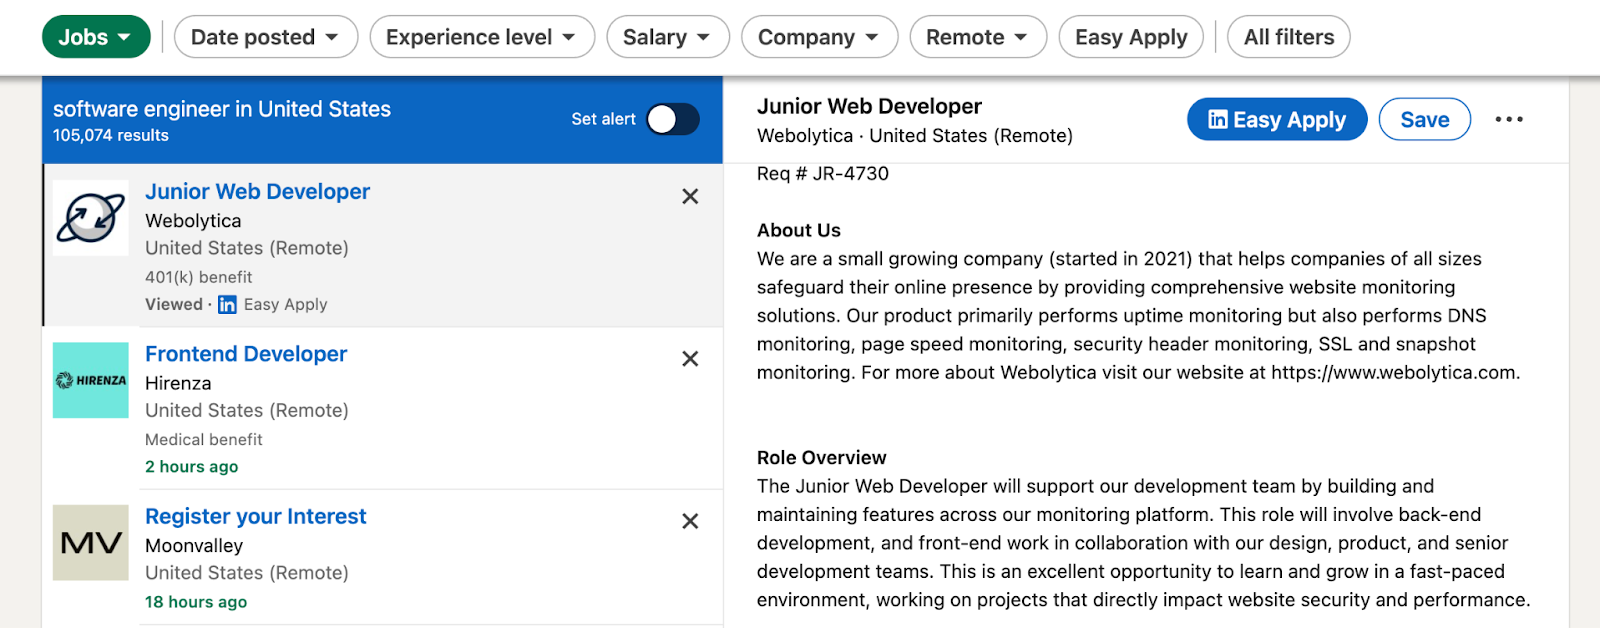Screen dimensions: 1600x628
Task: Click the Webolytica · United States (Remote) subtitle
Action: tap(915, 136)
